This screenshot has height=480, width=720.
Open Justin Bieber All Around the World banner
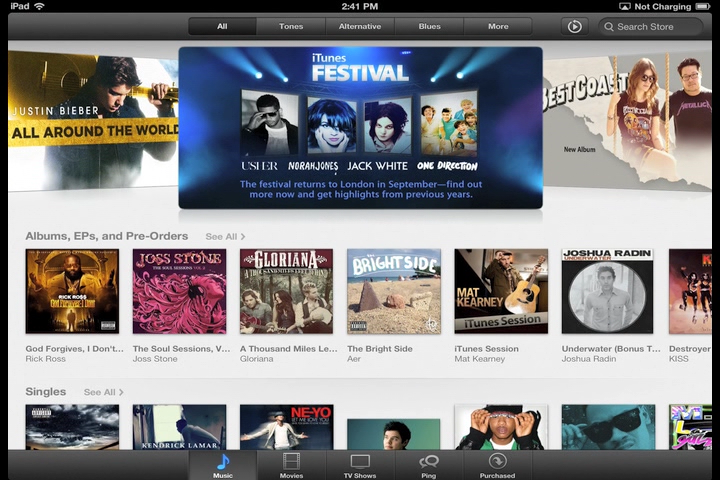(x=93, y=122)
